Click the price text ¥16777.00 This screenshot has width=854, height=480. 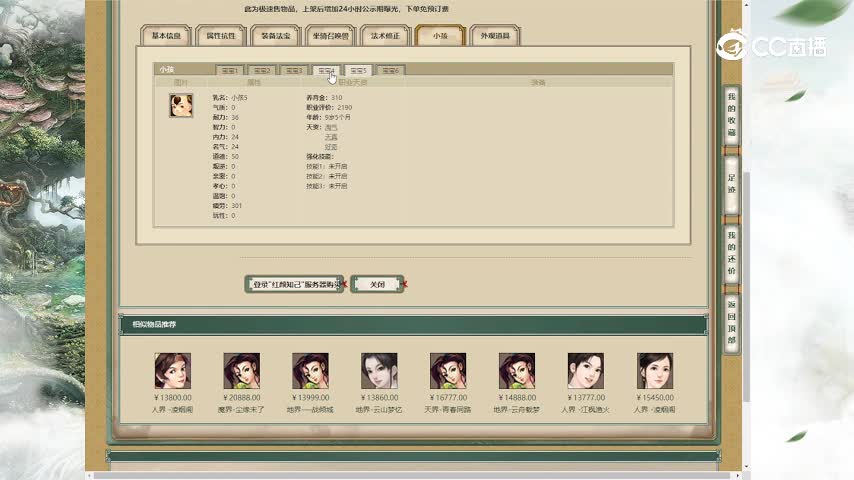pyautogui.click(x=448, y=398)
